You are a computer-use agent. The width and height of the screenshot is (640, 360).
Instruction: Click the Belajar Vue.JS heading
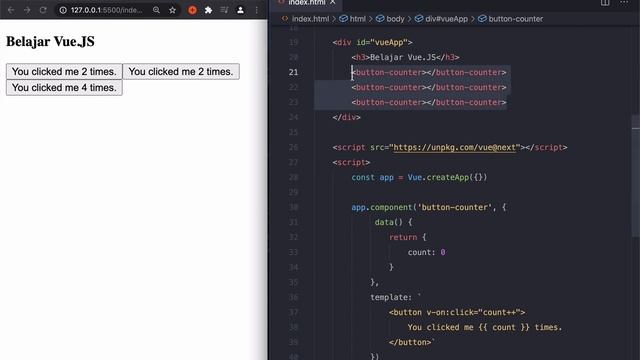[50, 42]
